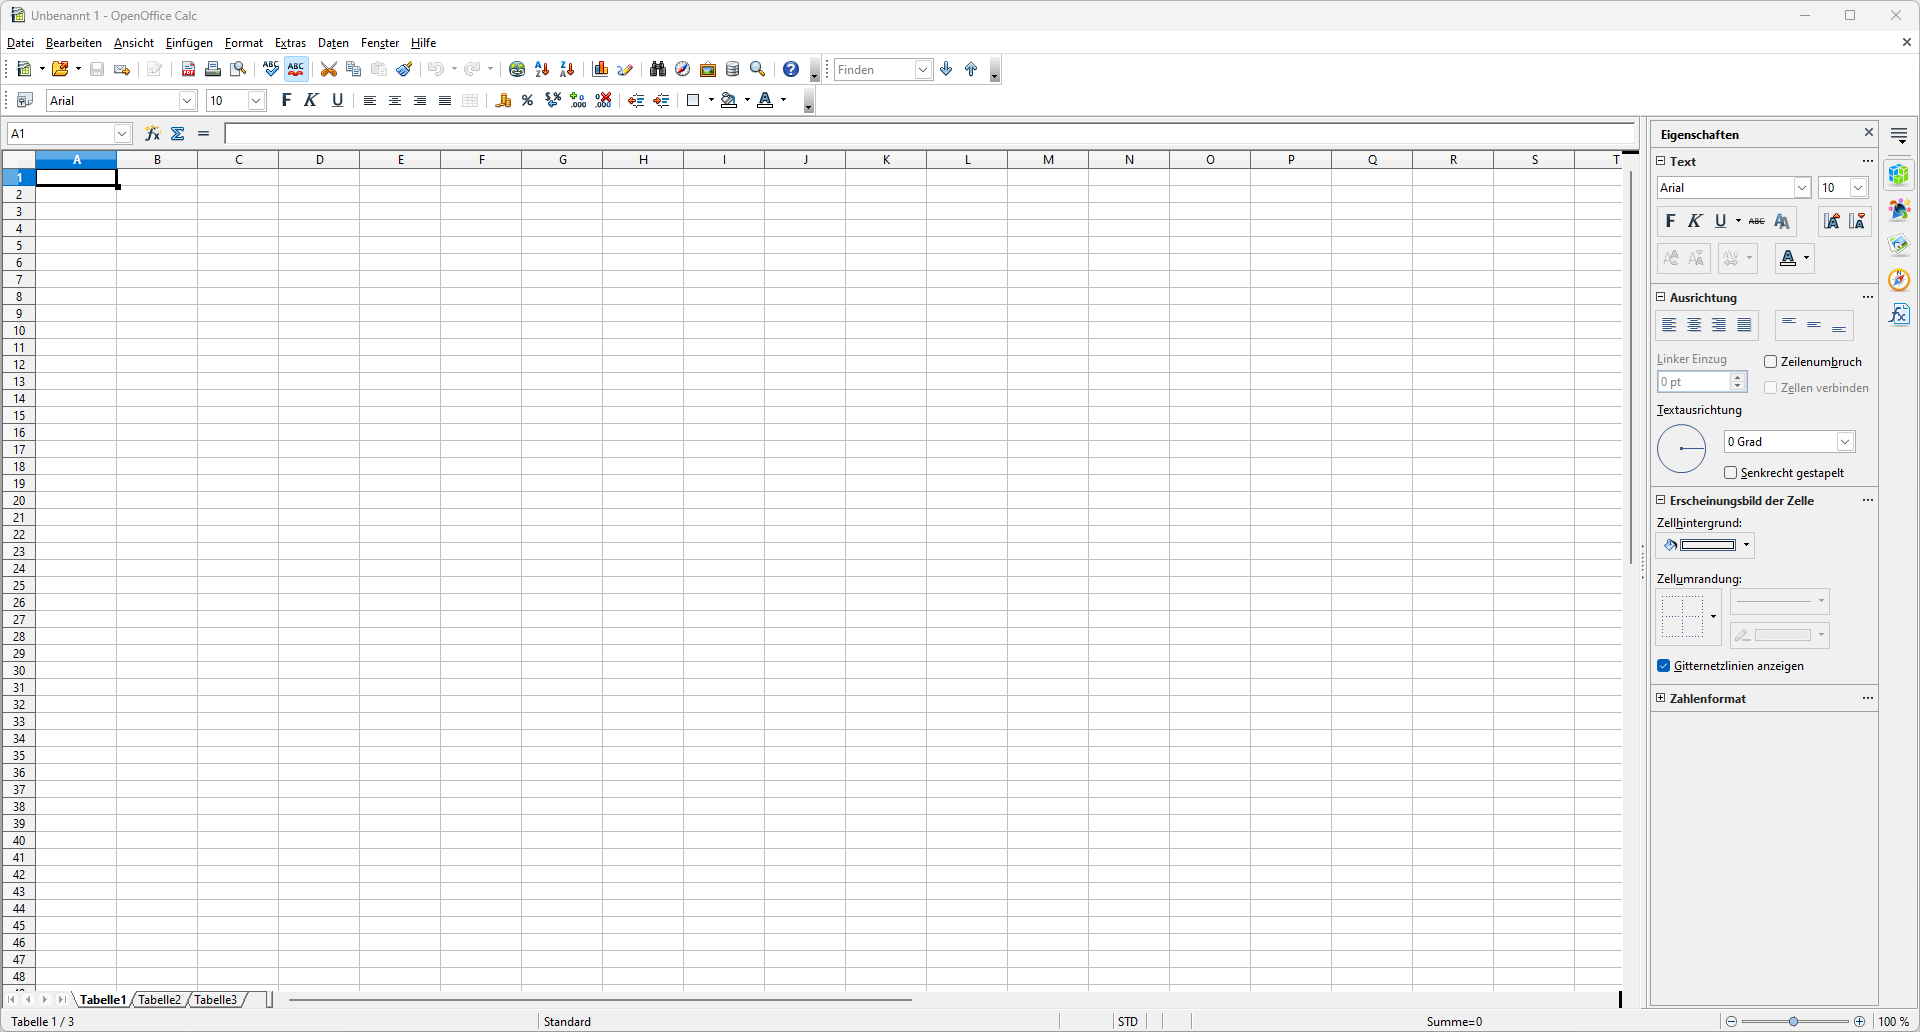
Task: Open the Function Wizard icon
Action: [152, 133]
